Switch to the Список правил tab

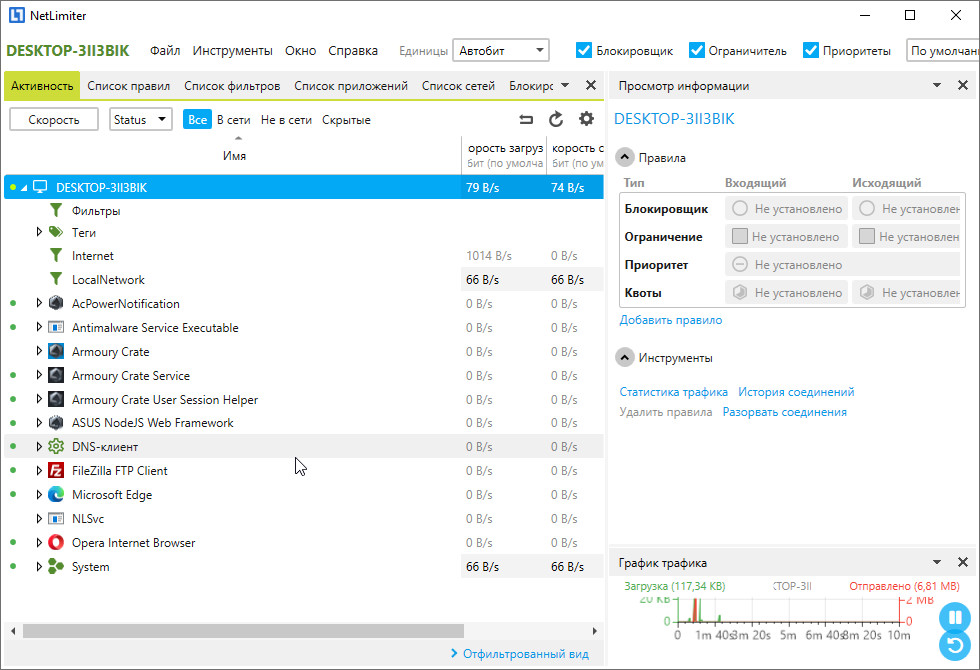(x=128, y=86)
